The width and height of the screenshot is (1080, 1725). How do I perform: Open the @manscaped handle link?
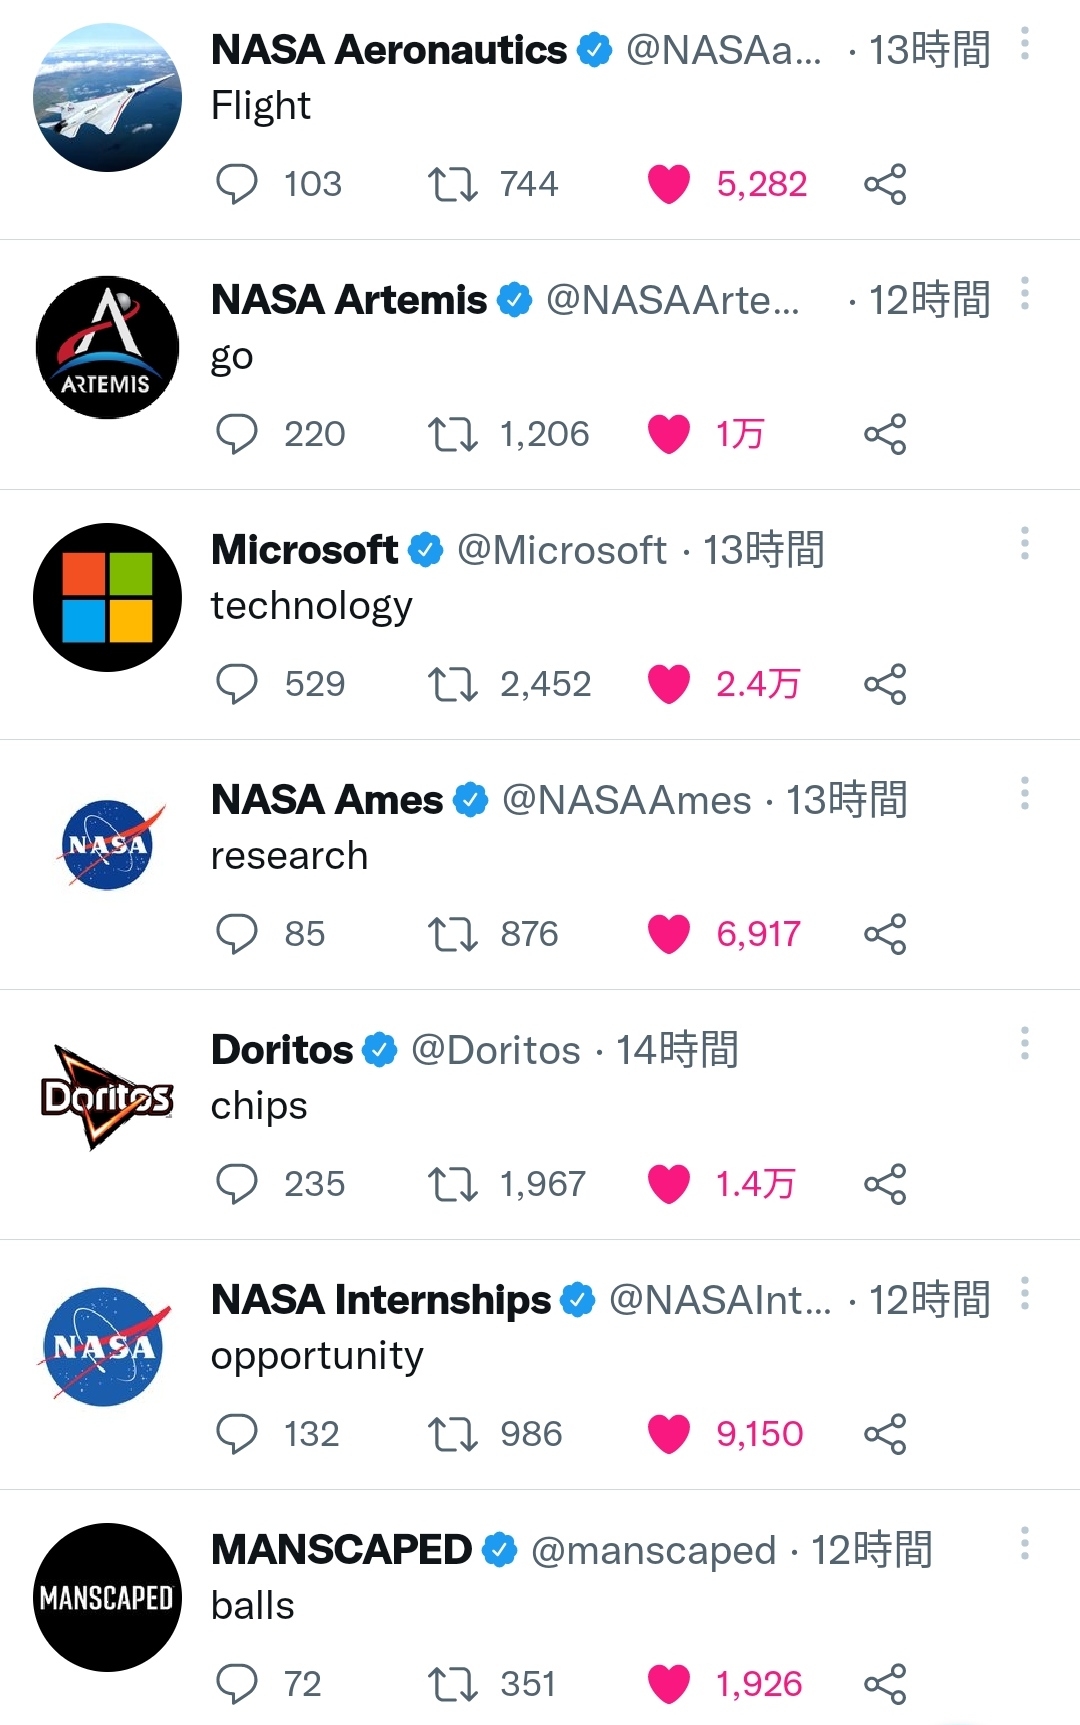(653, 1550)
